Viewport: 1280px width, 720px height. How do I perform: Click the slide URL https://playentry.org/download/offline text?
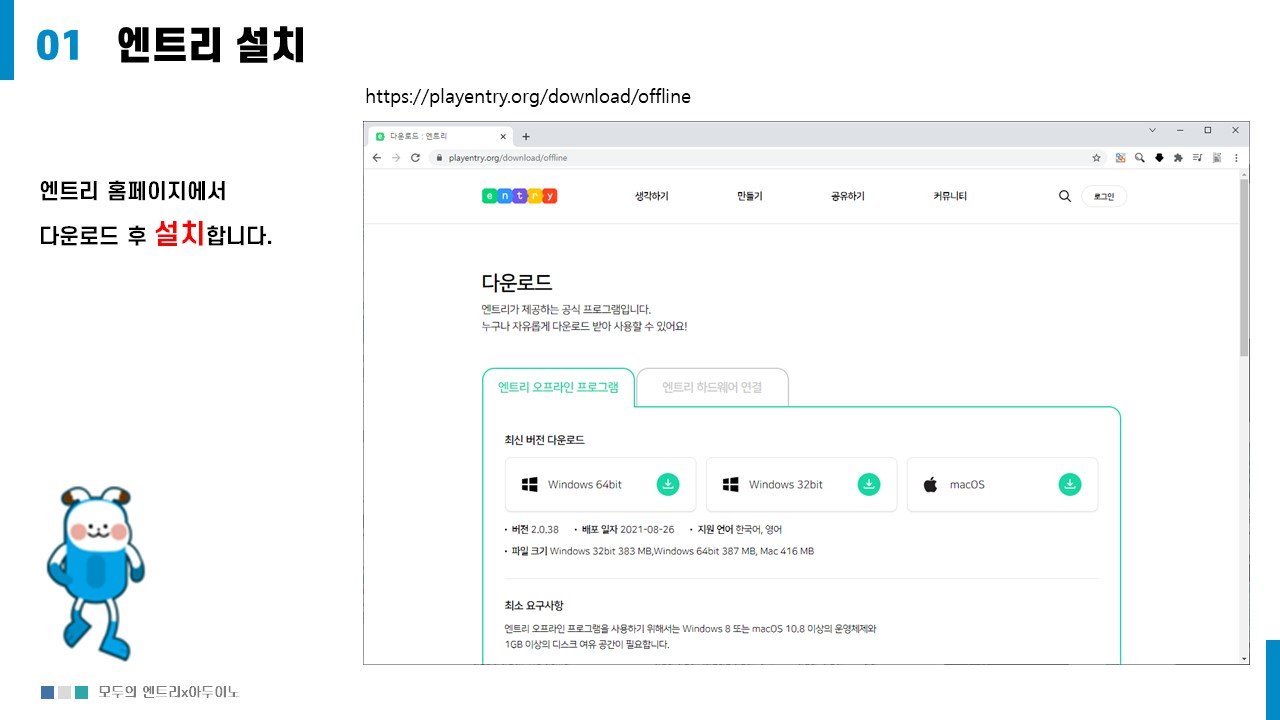pyautogui.click(x=528, y=97)
